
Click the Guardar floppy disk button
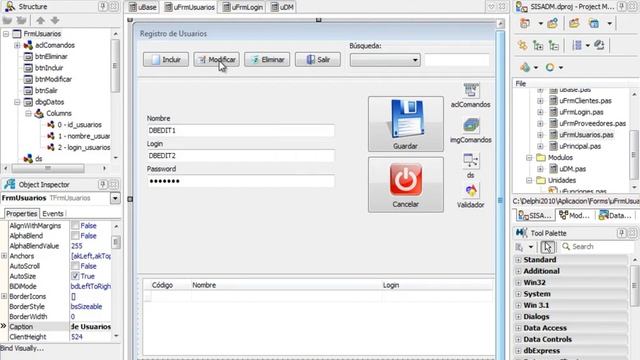point(406,124)
